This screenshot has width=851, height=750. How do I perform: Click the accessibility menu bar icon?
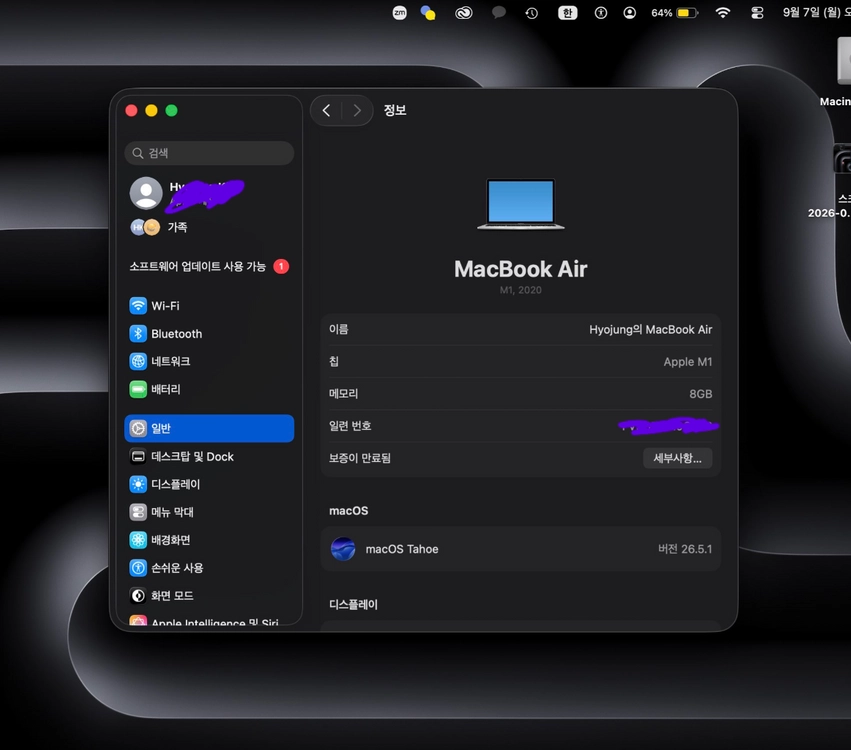601,12
